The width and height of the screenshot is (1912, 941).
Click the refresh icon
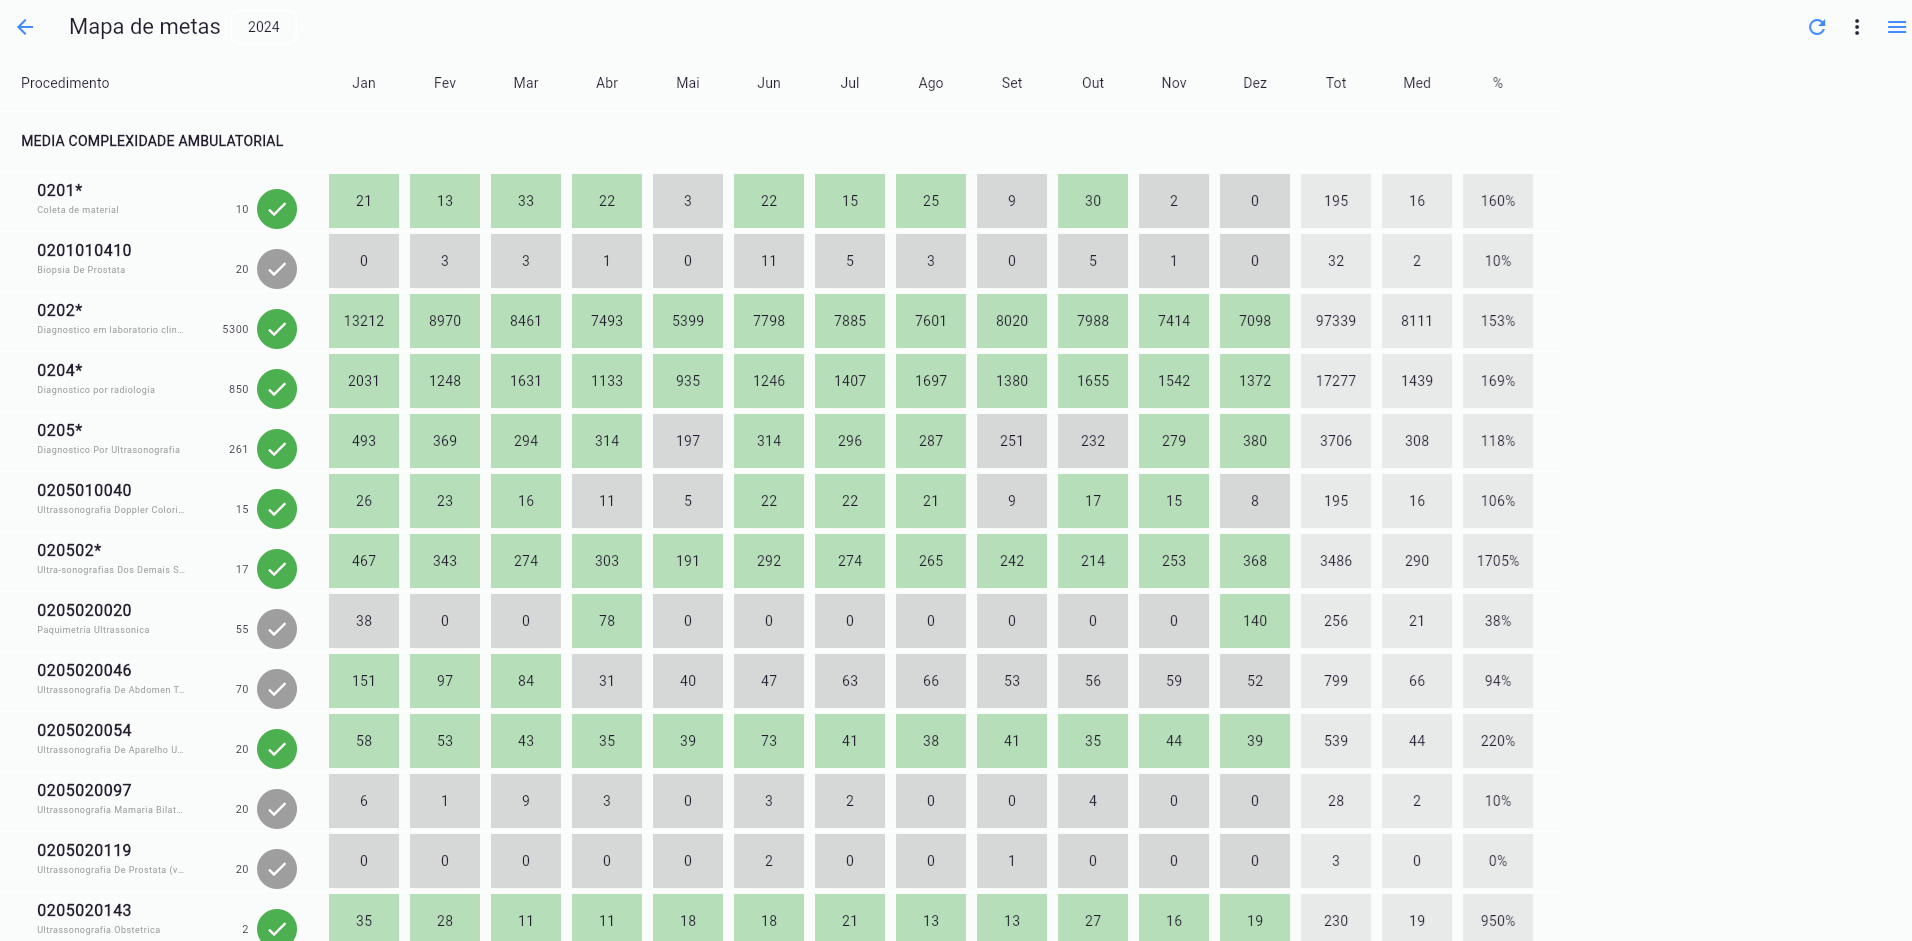(x=1817, y=27)
